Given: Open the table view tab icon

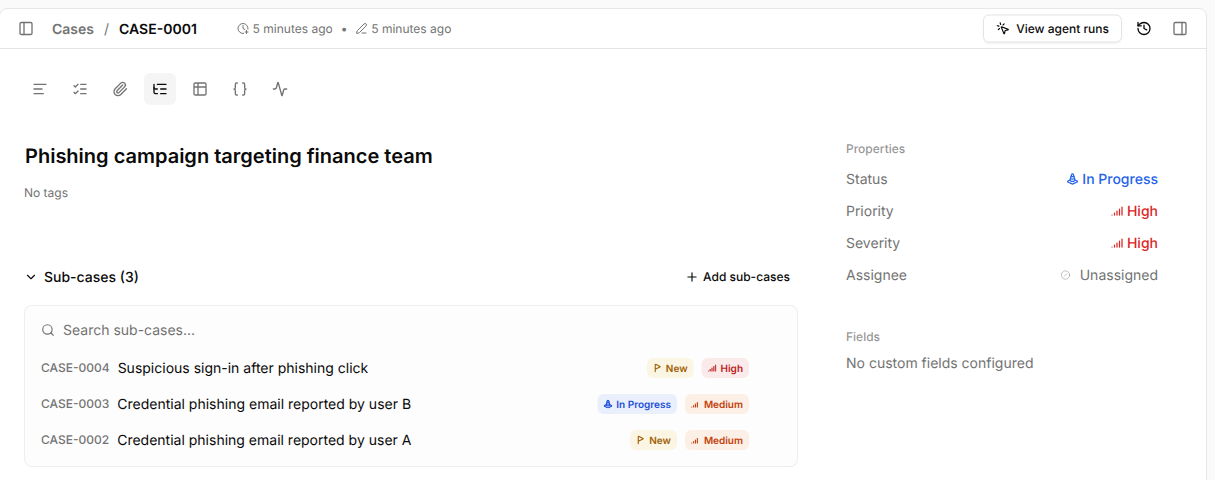Looking at the screenshot, I should click(200, 89).
